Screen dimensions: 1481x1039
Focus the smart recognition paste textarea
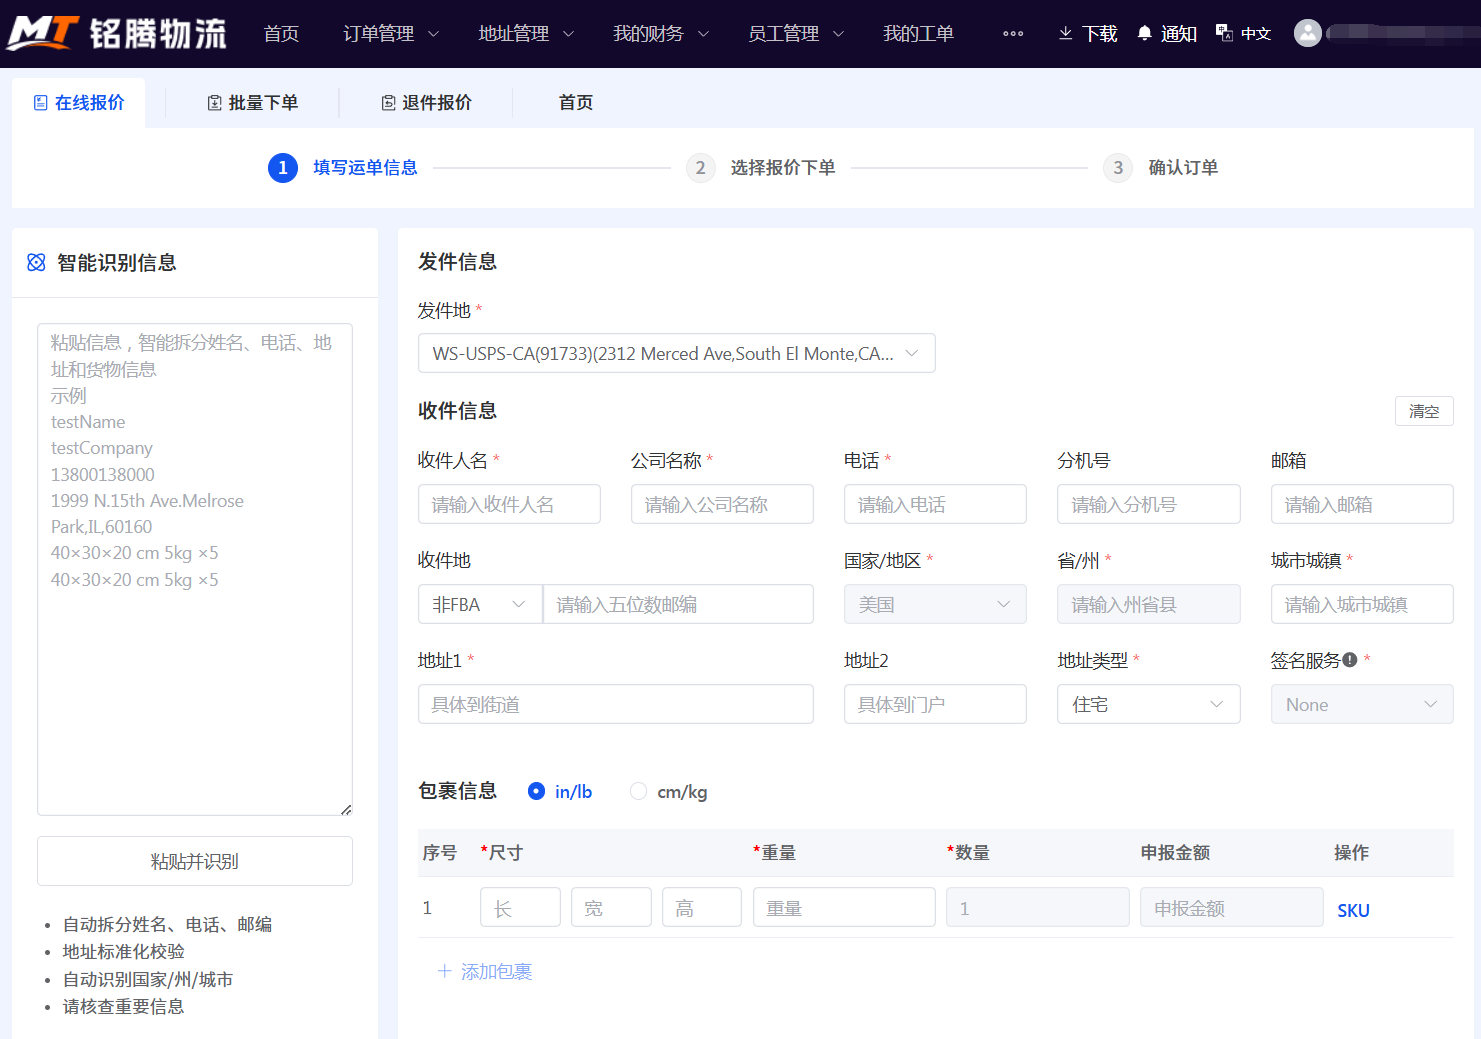[195, 569]
